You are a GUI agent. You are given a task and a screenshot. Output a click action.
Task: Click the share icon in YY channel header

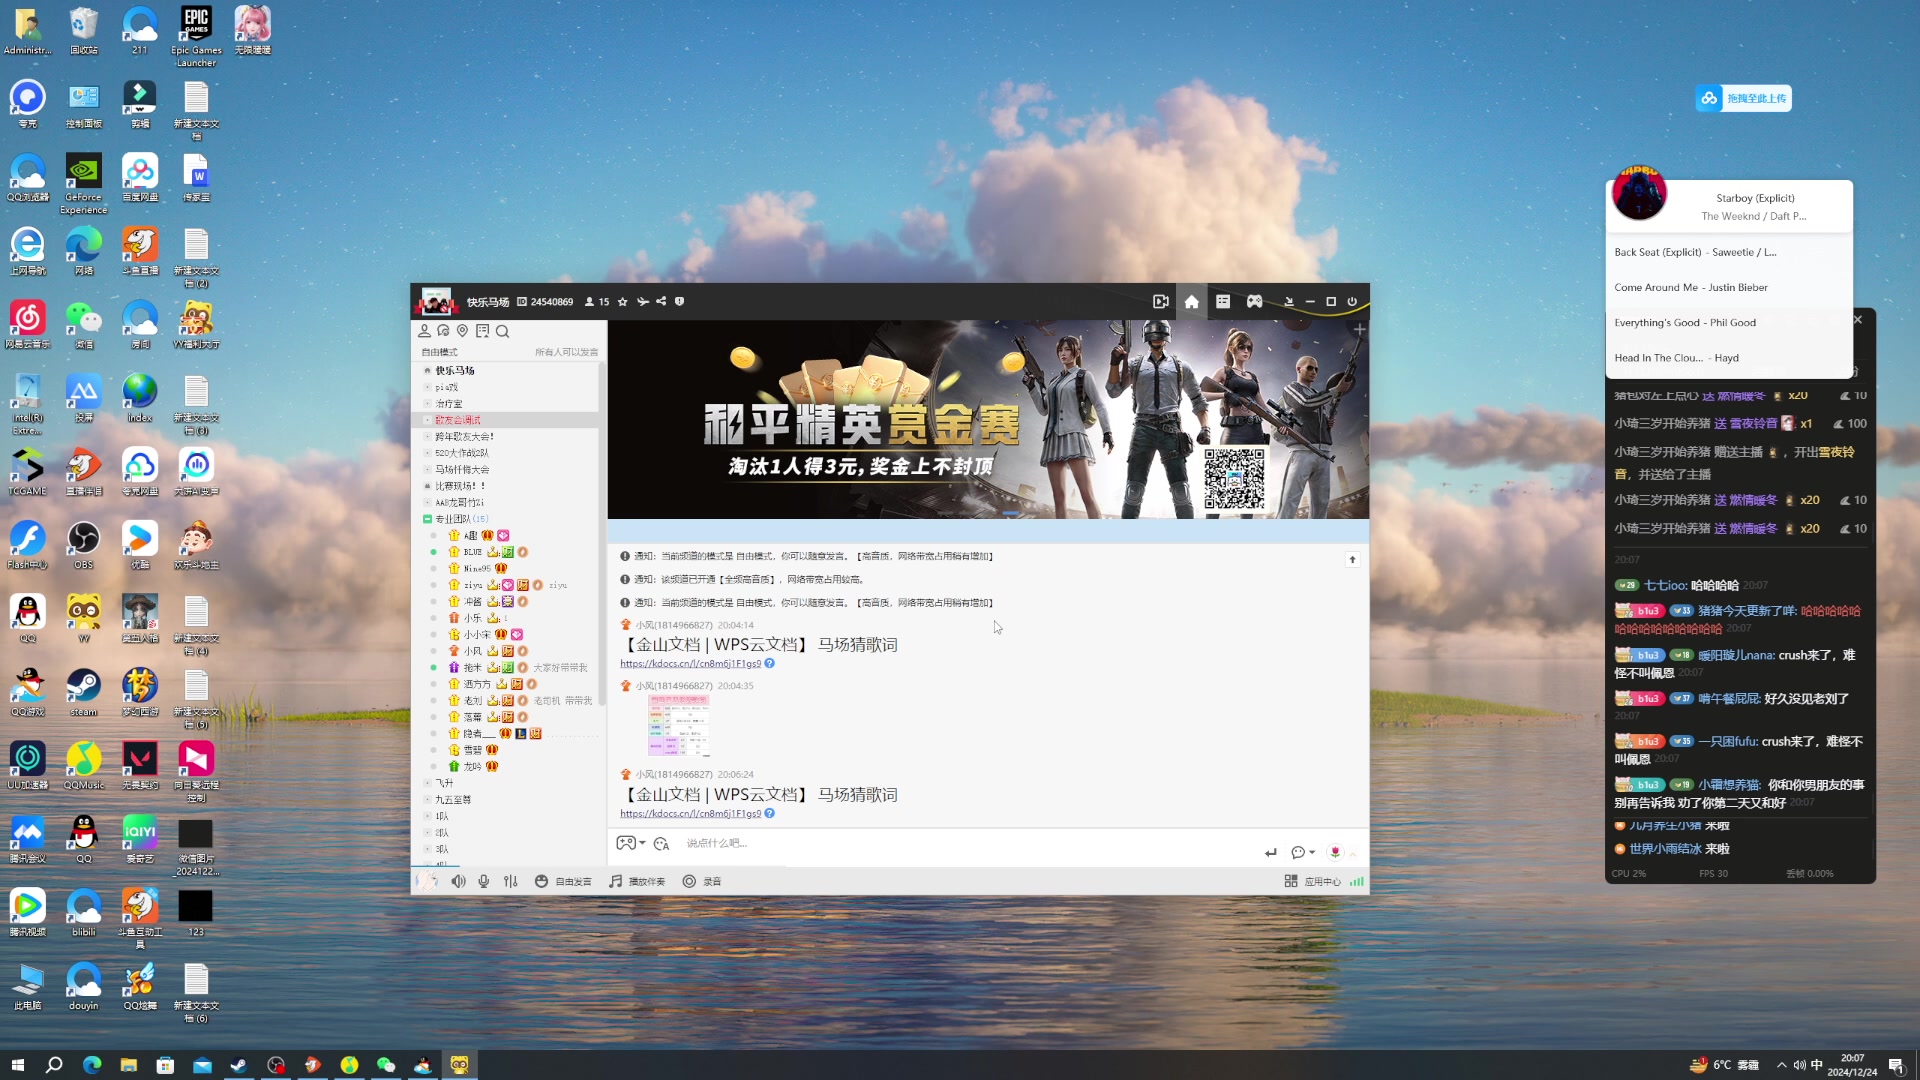661,301
